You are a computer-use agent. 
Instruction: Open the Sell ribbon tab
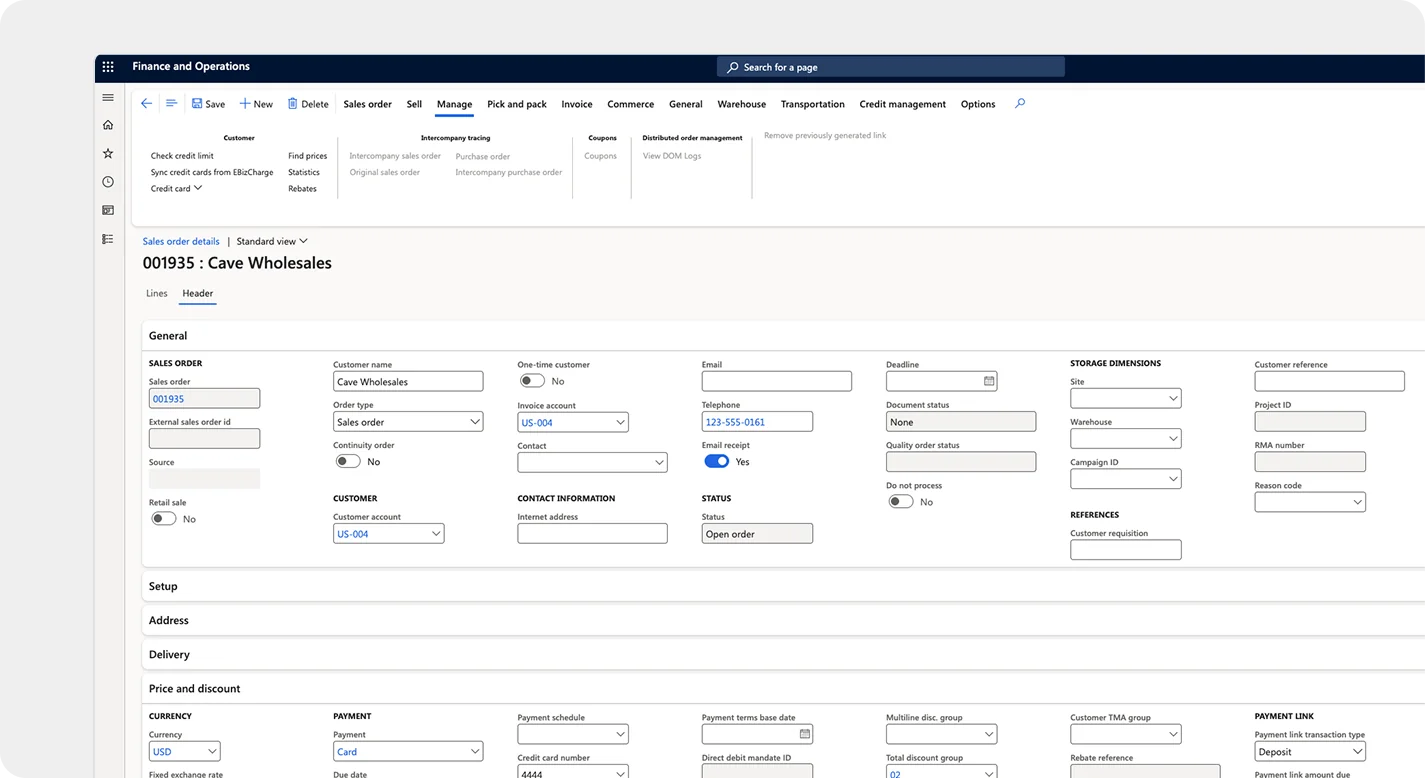[x=414, y=104]
